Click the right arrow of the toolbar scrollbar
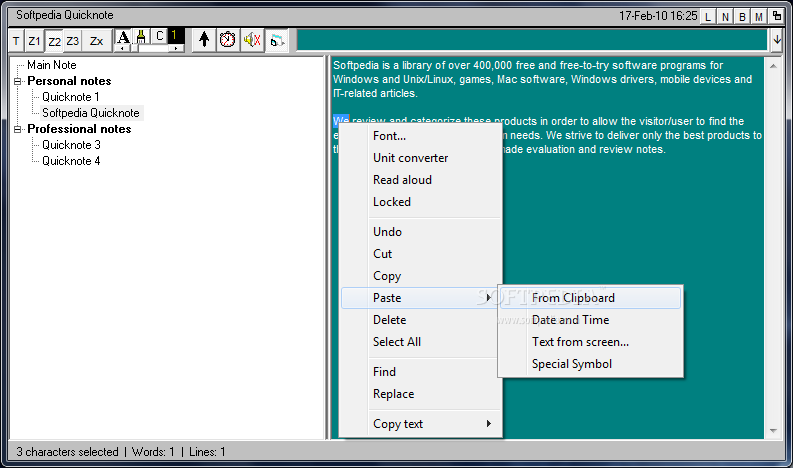 (x=176, y=49)
